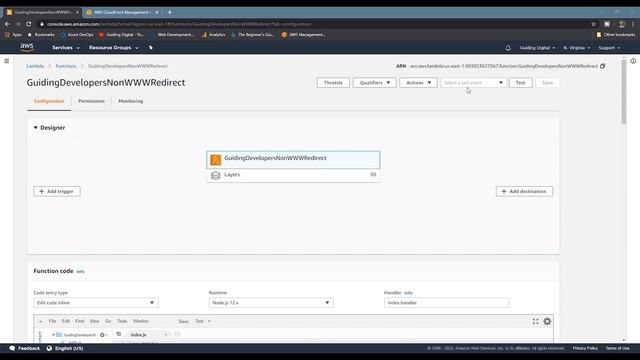Reload the browser page
The image size is (640, 360).
coord(29,24)
